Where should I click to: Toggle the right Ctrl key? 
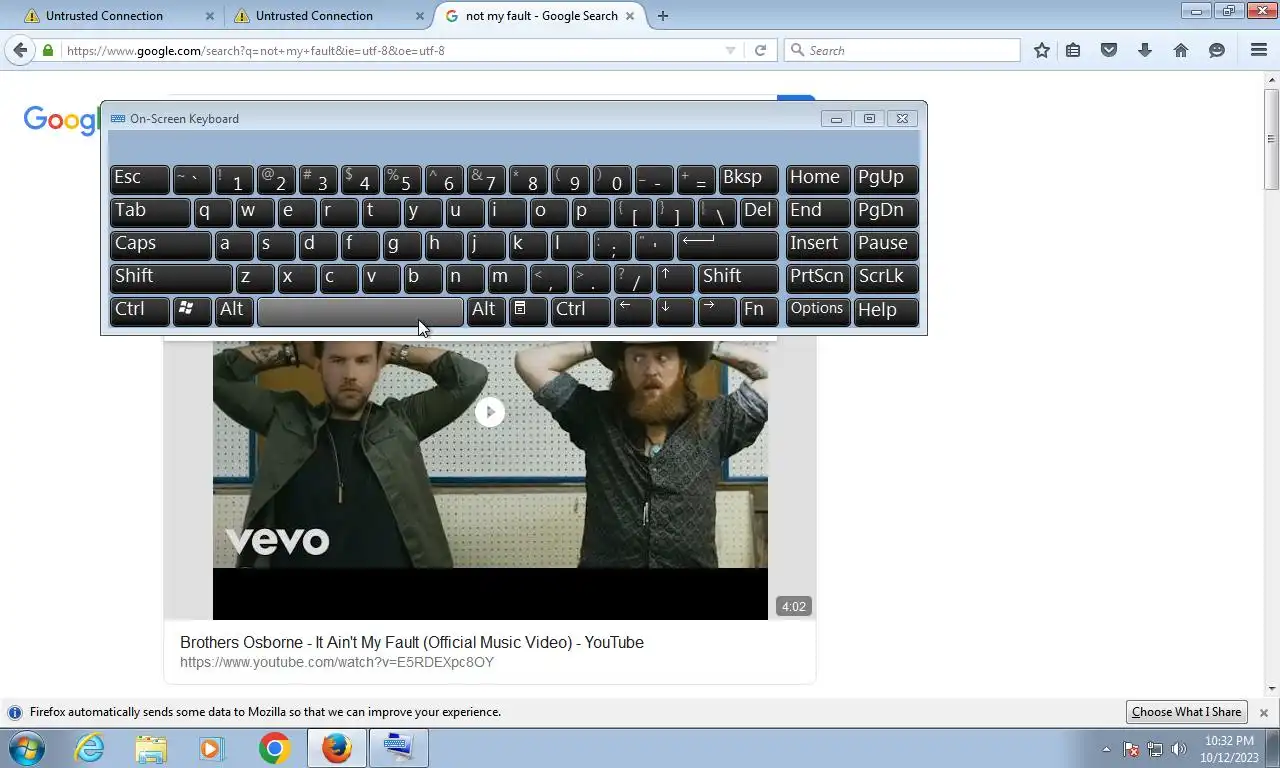click(580, 310)
